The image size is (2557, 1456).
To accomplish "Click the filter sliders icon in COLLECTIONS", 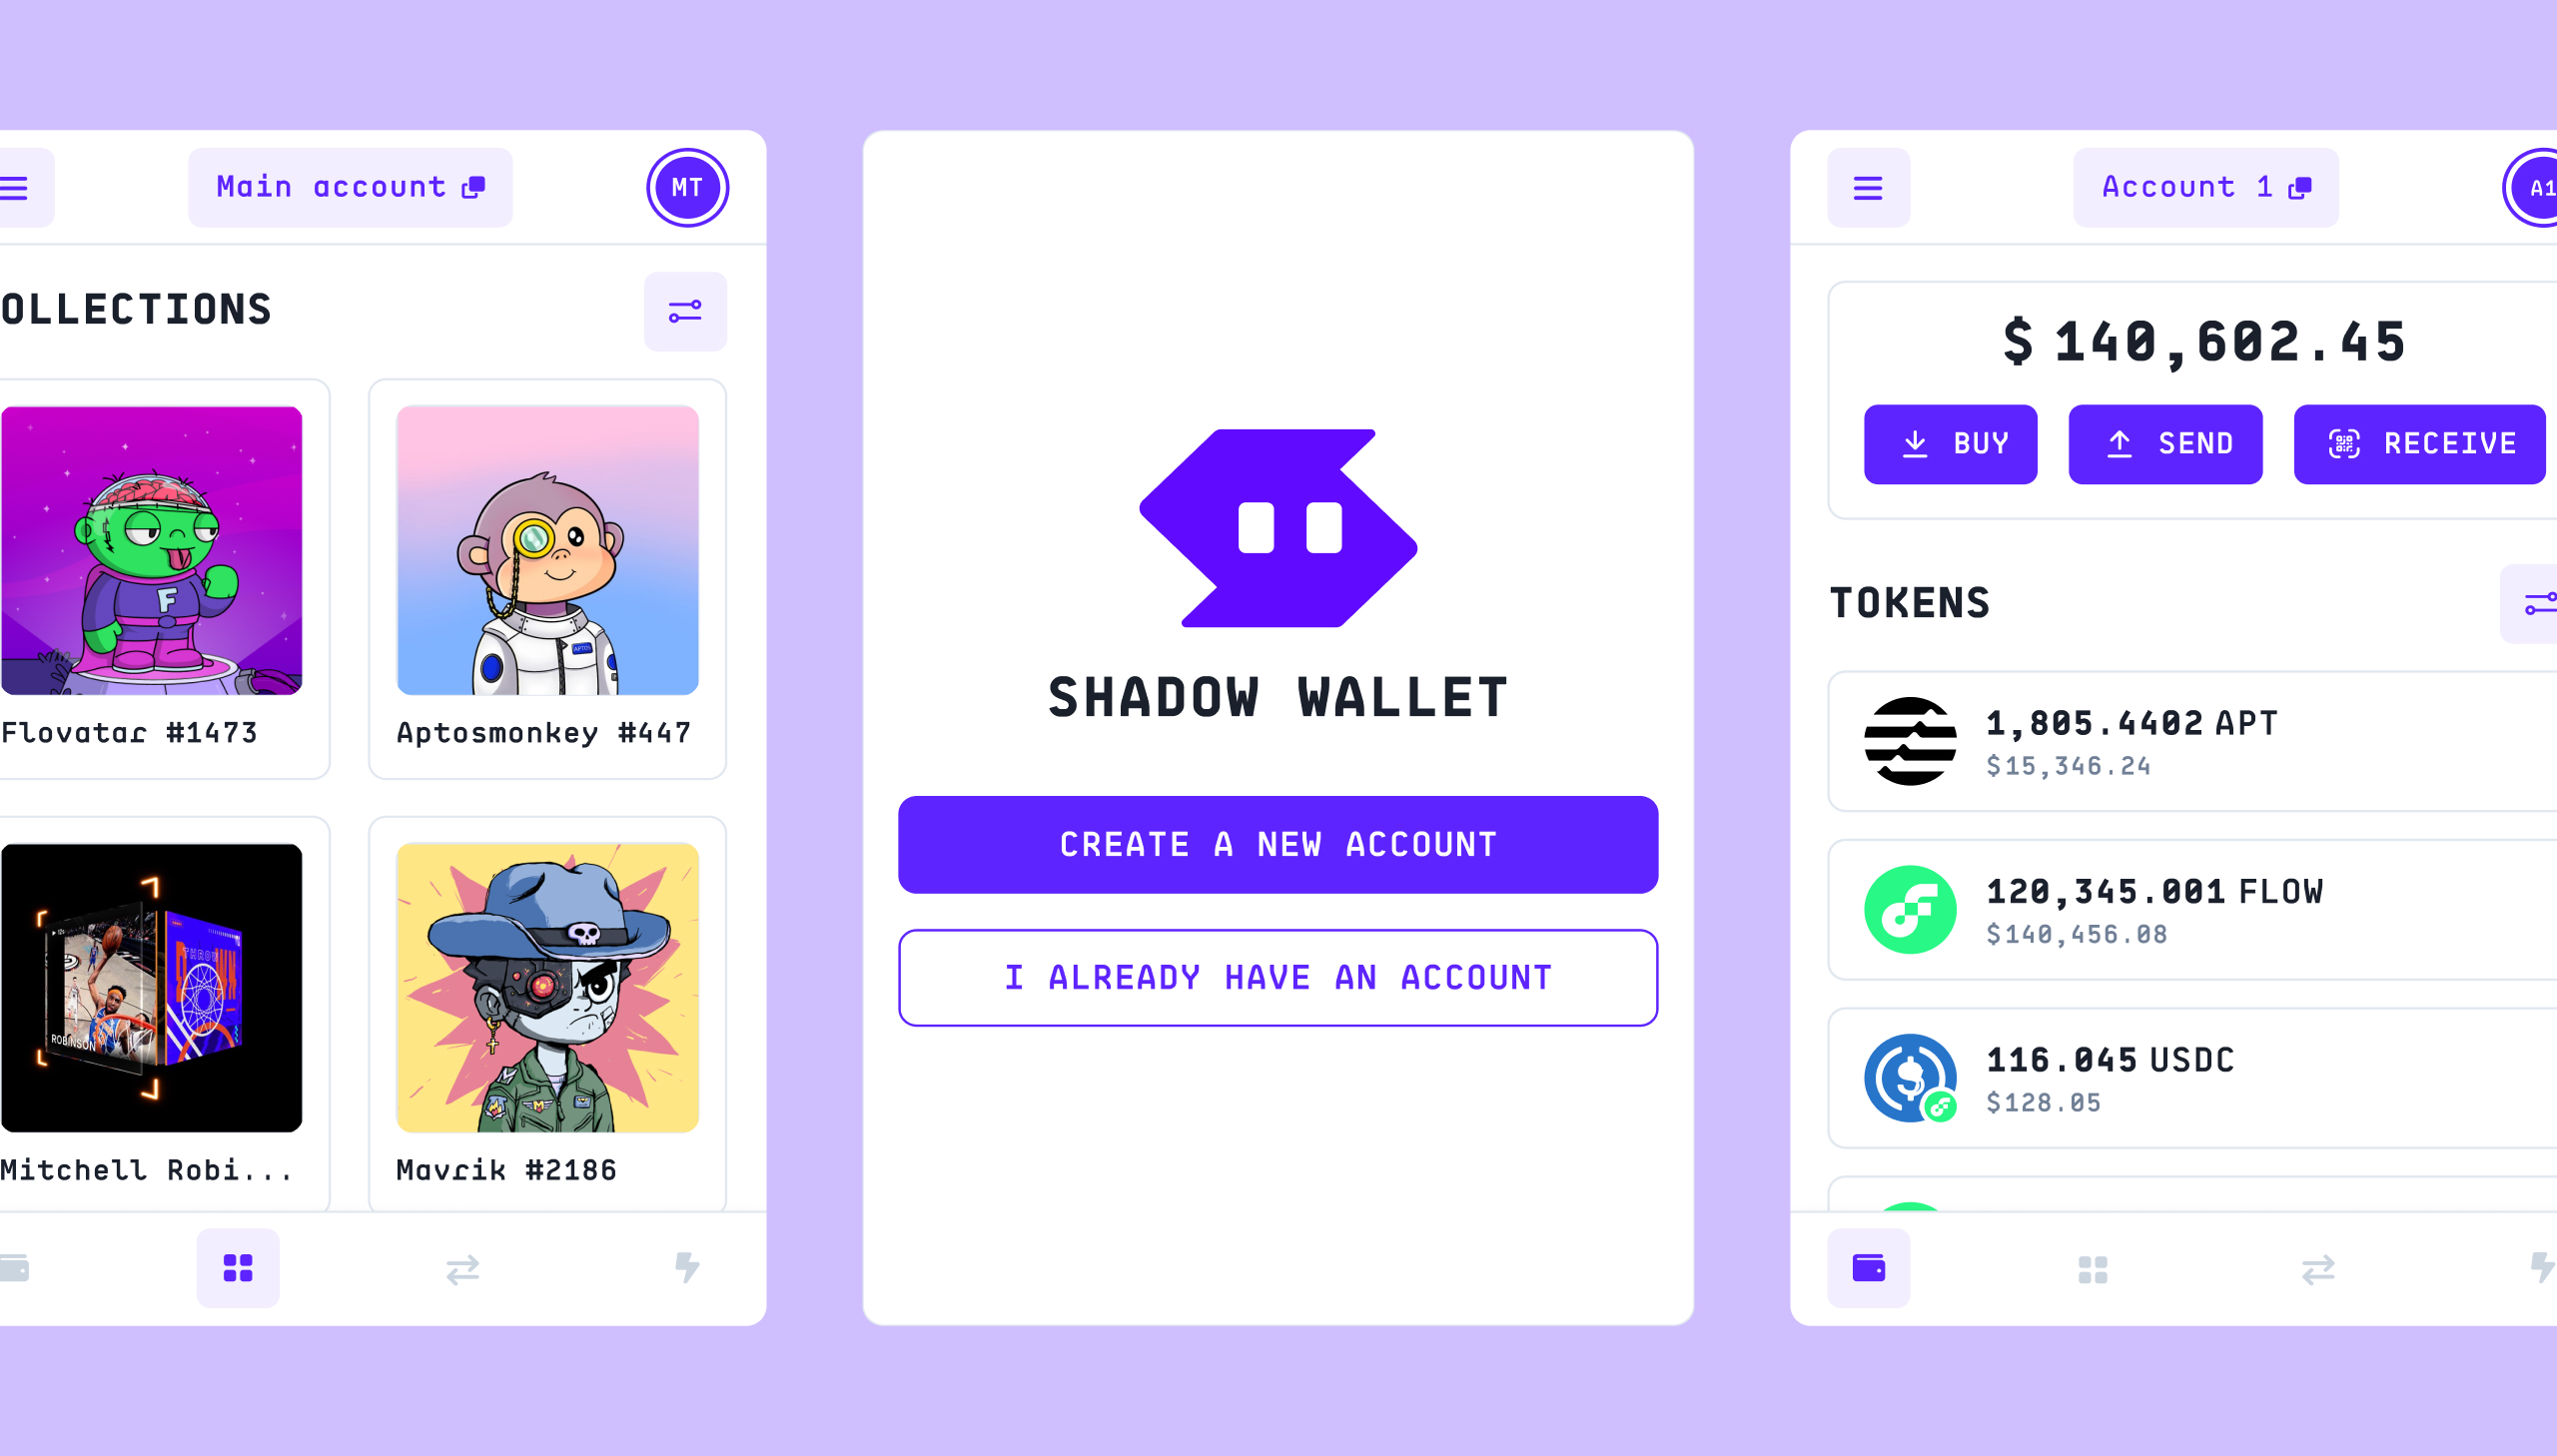I will coord(685,313).
